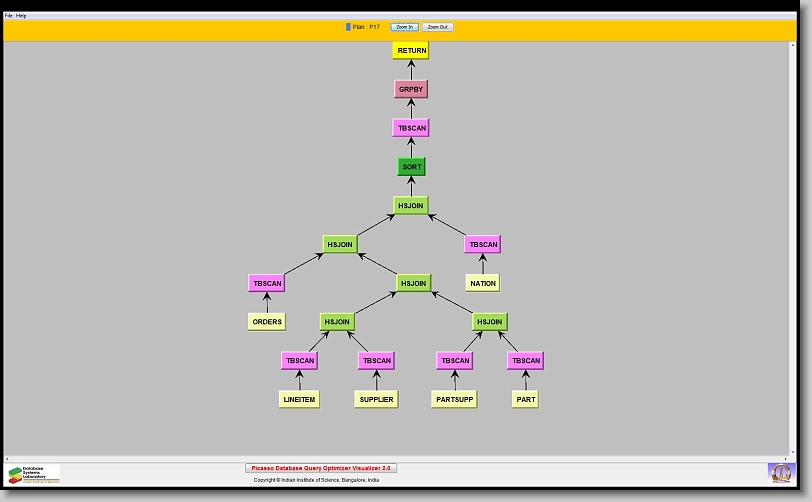Select the PART table node
812x502 pixels.
(x=525, y=399)
